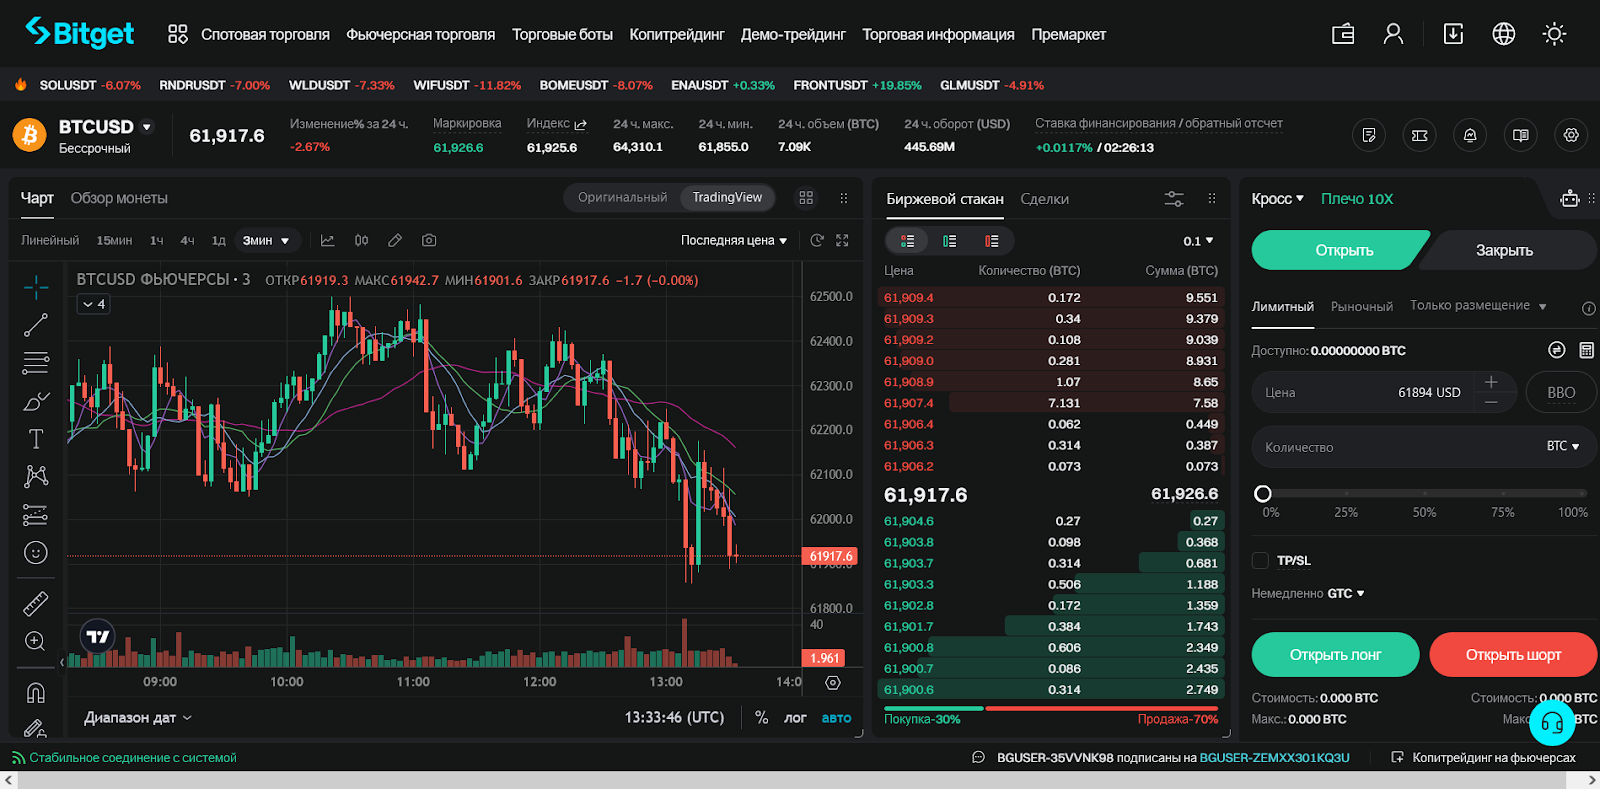Open the GTC time-in-force dropdown
The height and width of the screenshot is (789, 1600).
pos(1345,593)
